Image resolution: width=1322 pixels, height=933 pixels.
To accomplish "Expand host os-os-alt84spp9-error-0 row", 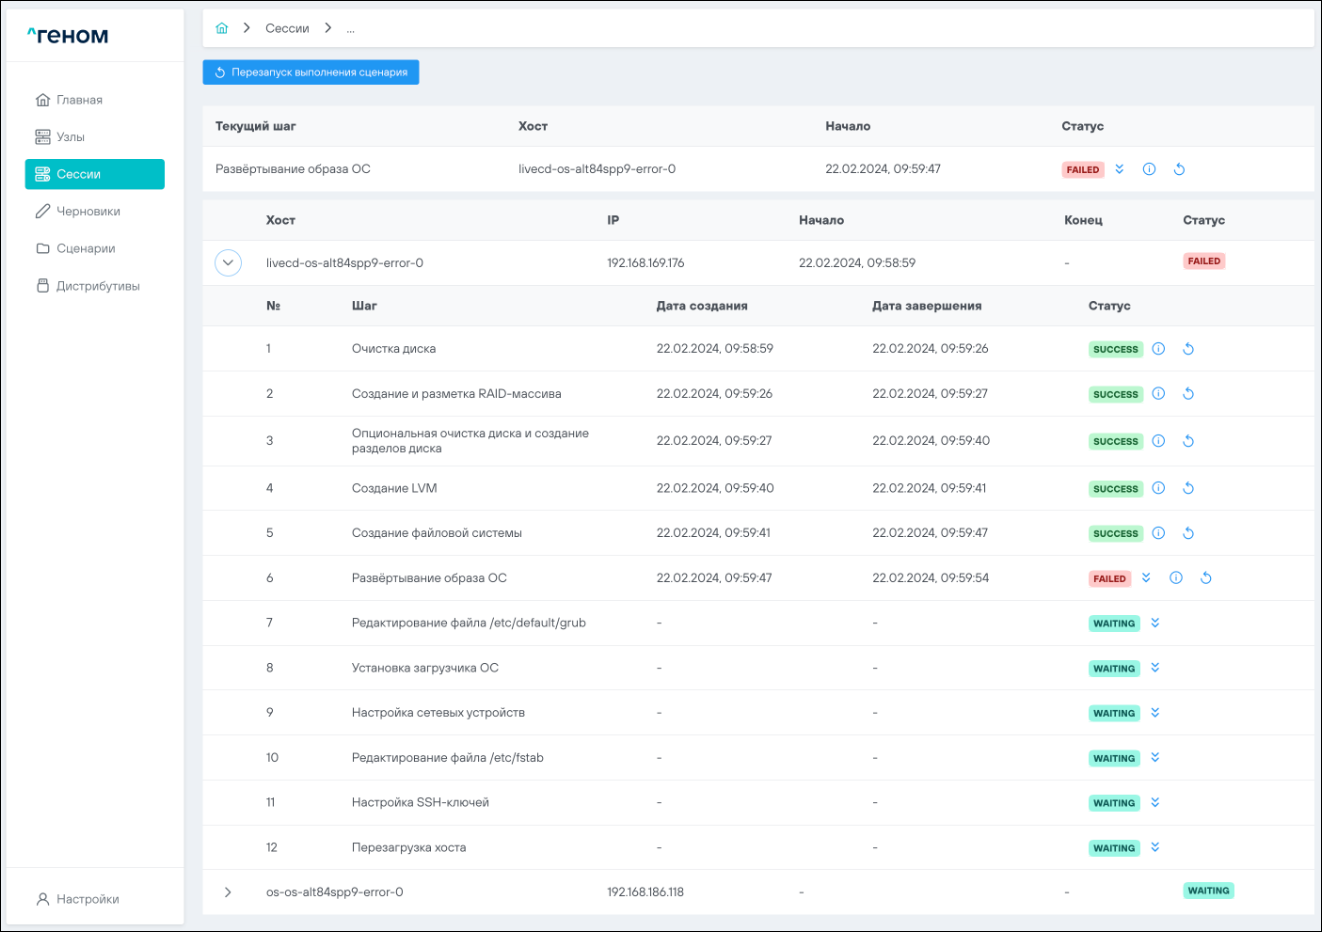I will [228, 892].
